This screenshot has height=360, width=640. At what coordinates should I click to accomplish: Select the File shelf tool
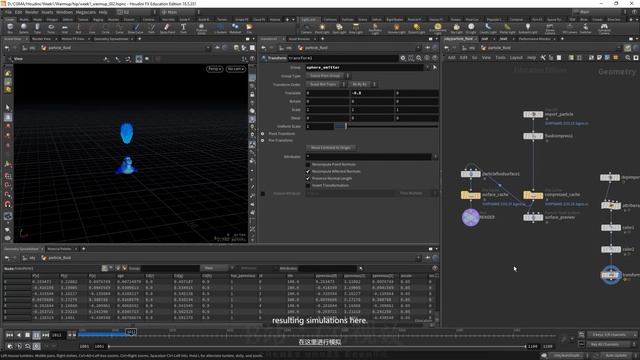(x=249, y=29)
